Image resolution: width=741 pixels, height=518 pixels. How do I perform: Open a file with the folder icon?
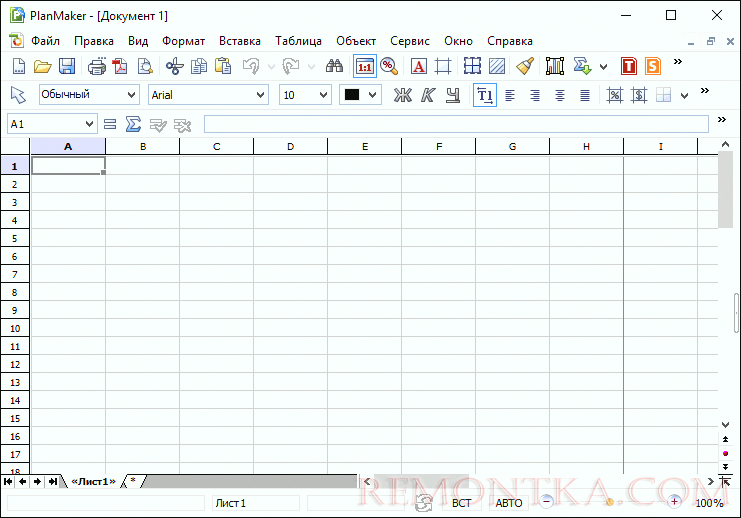43,66
